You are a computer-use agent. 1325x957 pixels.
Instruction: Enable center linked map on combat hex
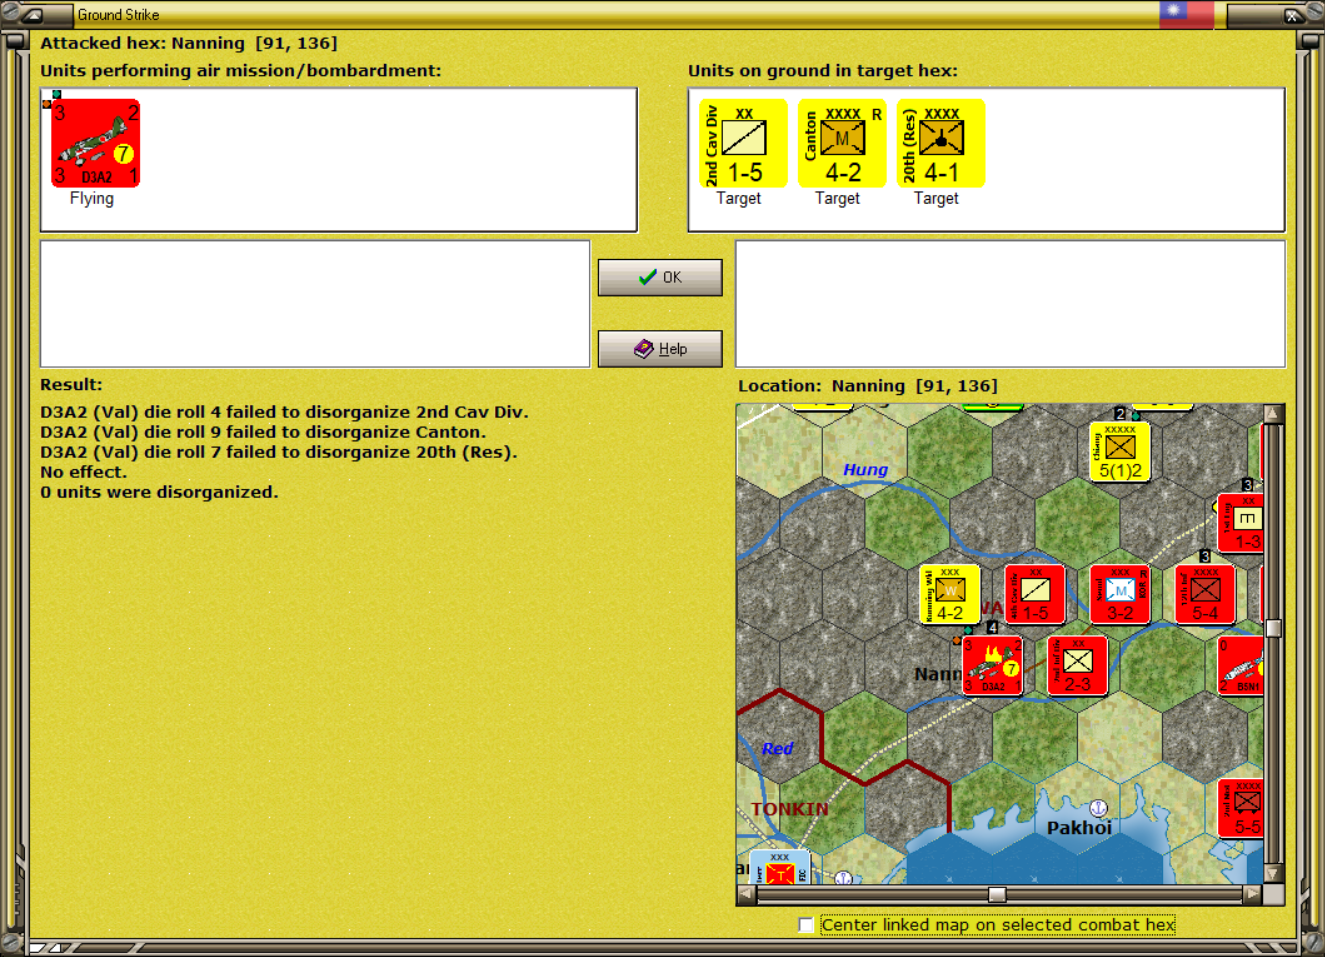(806, 925)
